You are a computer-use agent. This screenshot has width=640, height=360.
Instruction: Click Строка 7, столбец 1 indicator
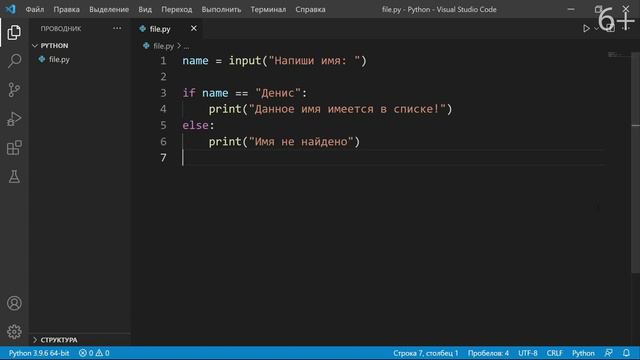click(x=426, y=353)
